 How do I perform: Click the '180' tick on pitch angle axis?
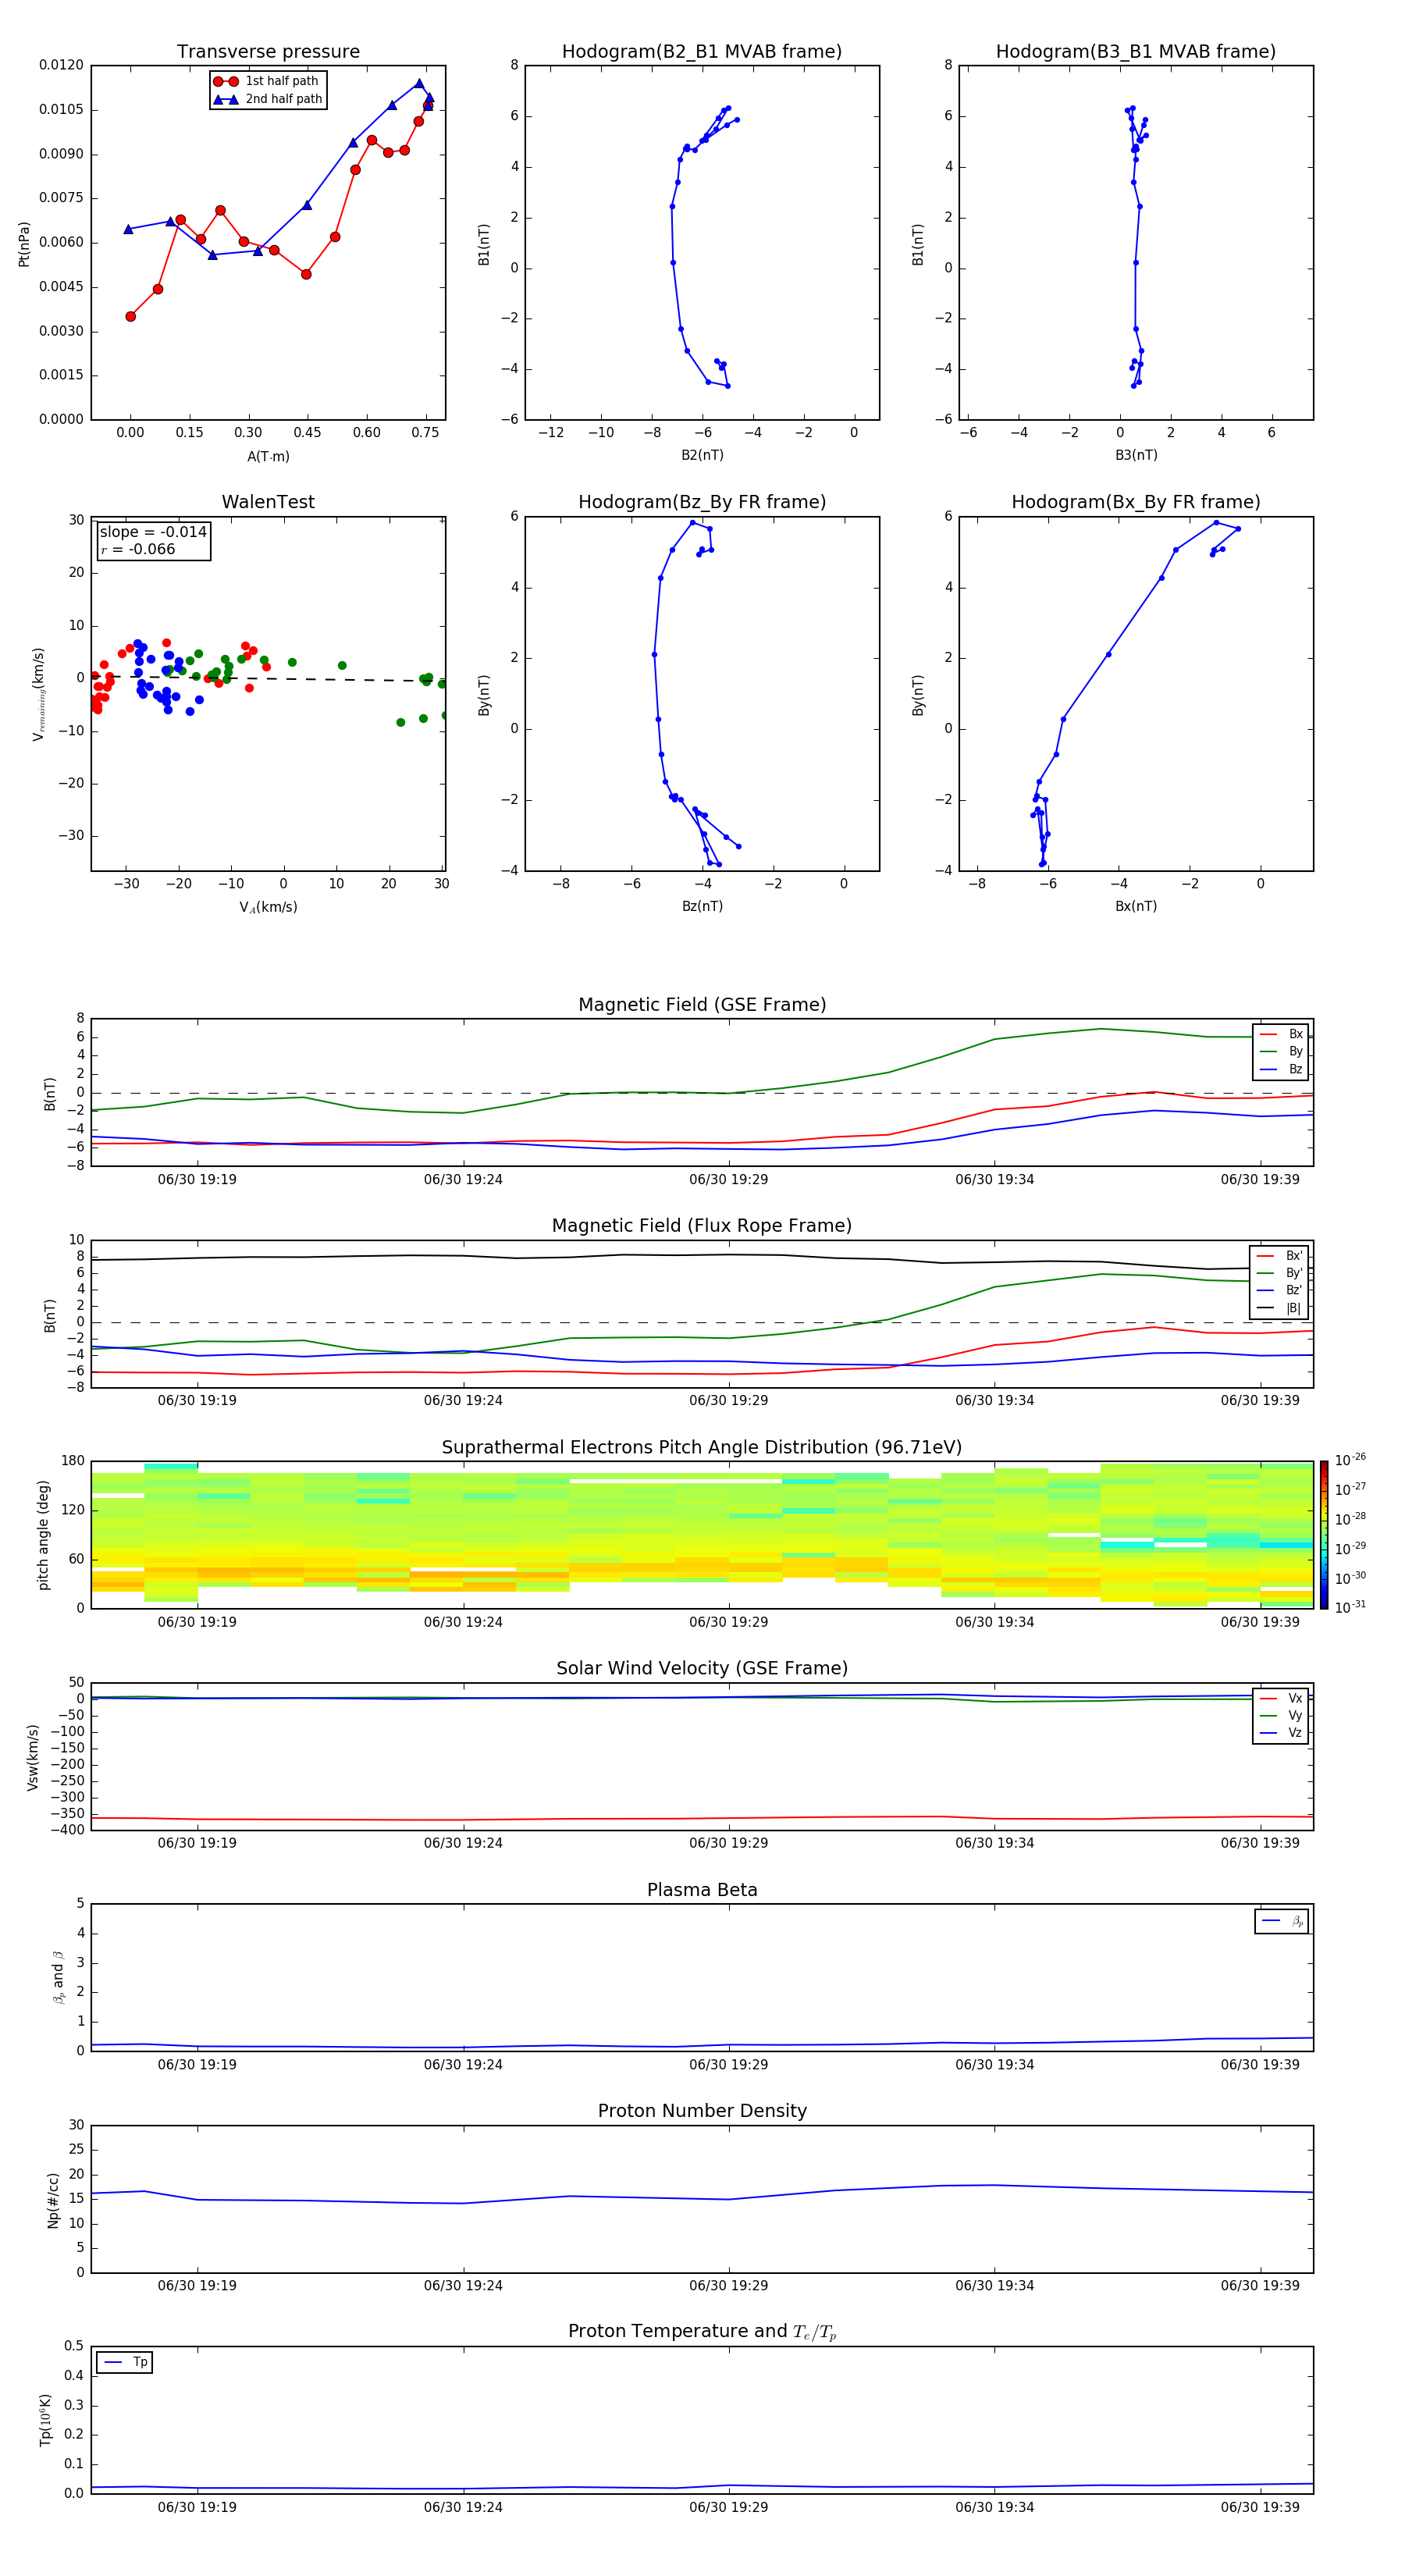(73, 1461)
